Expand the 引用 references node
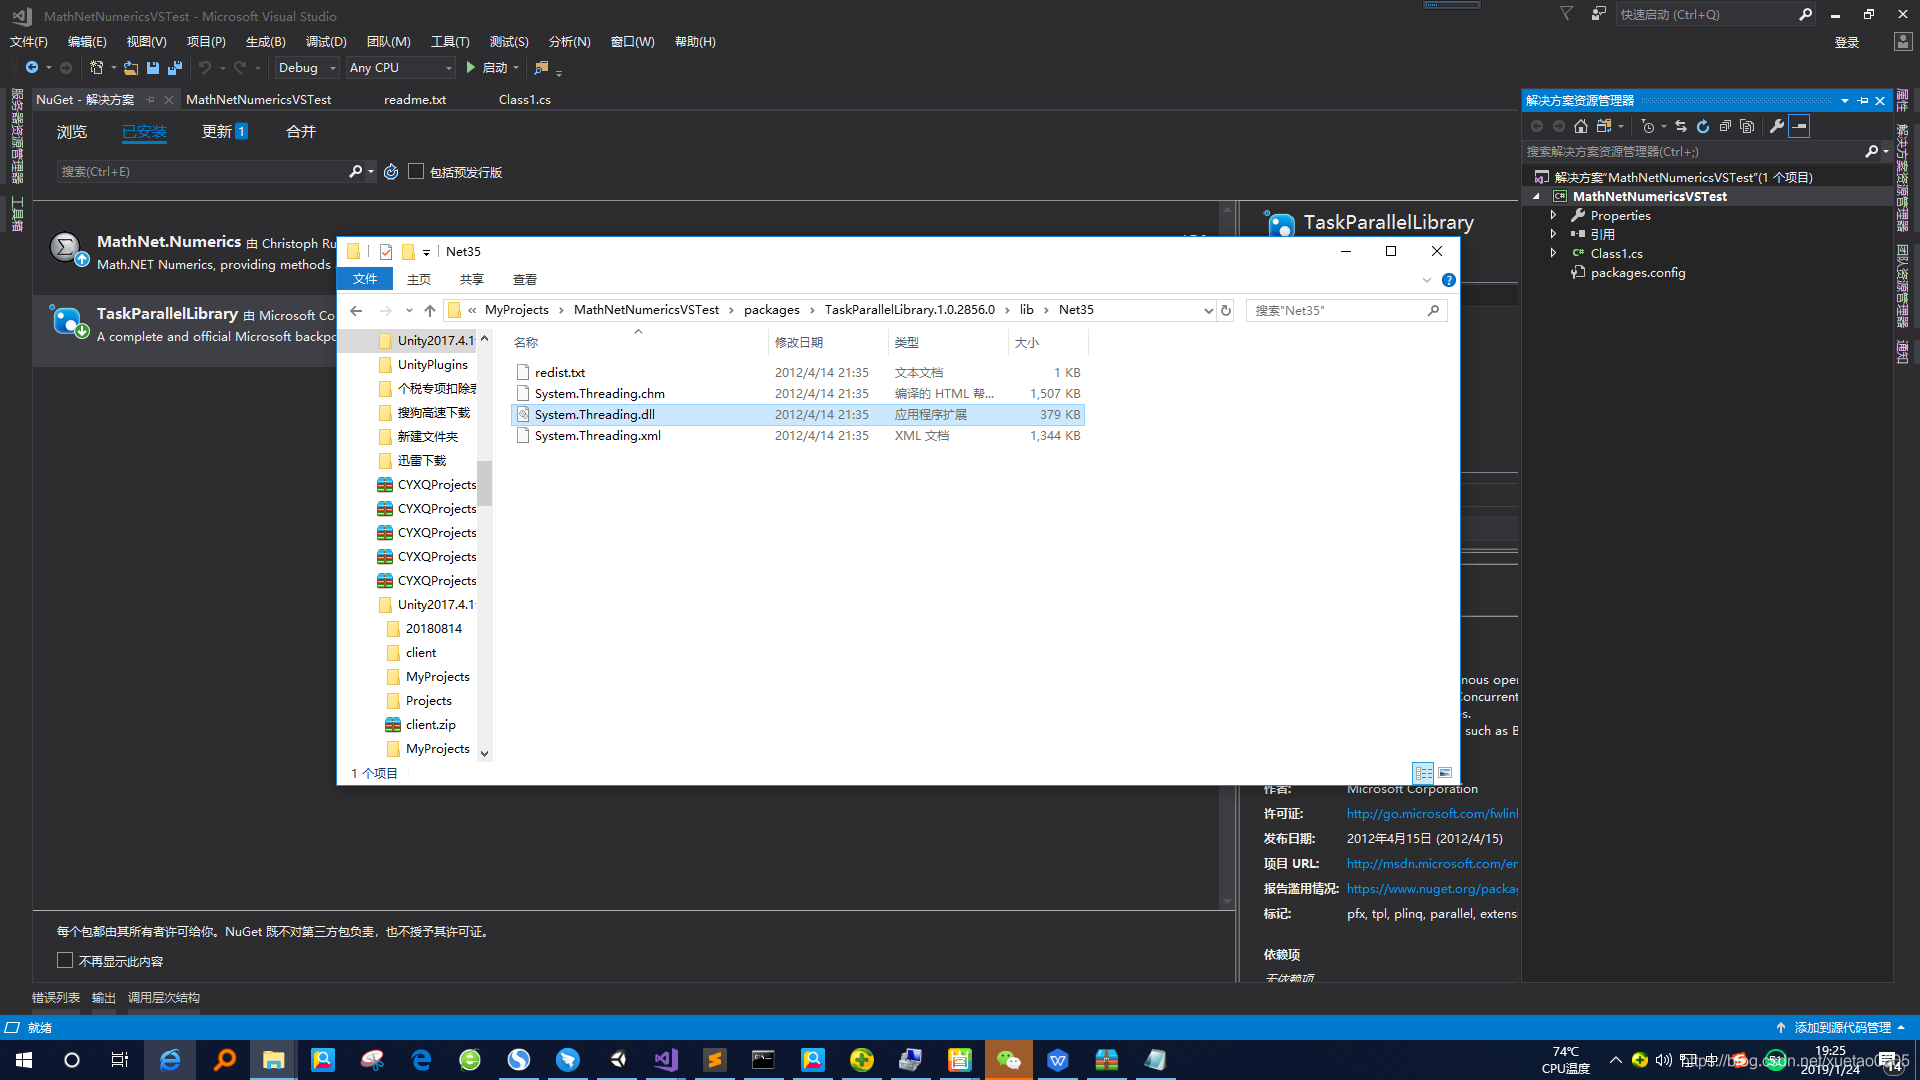The width and height of the screenshot is (1920, 1080). [x=1553, y=233]
